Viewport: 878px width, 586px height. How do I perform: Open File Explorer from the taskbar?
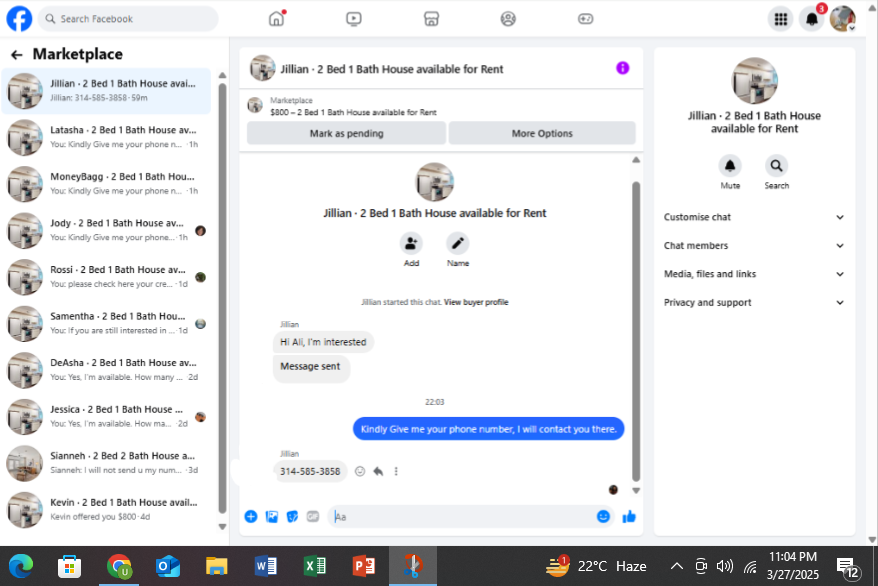point(216,566)
